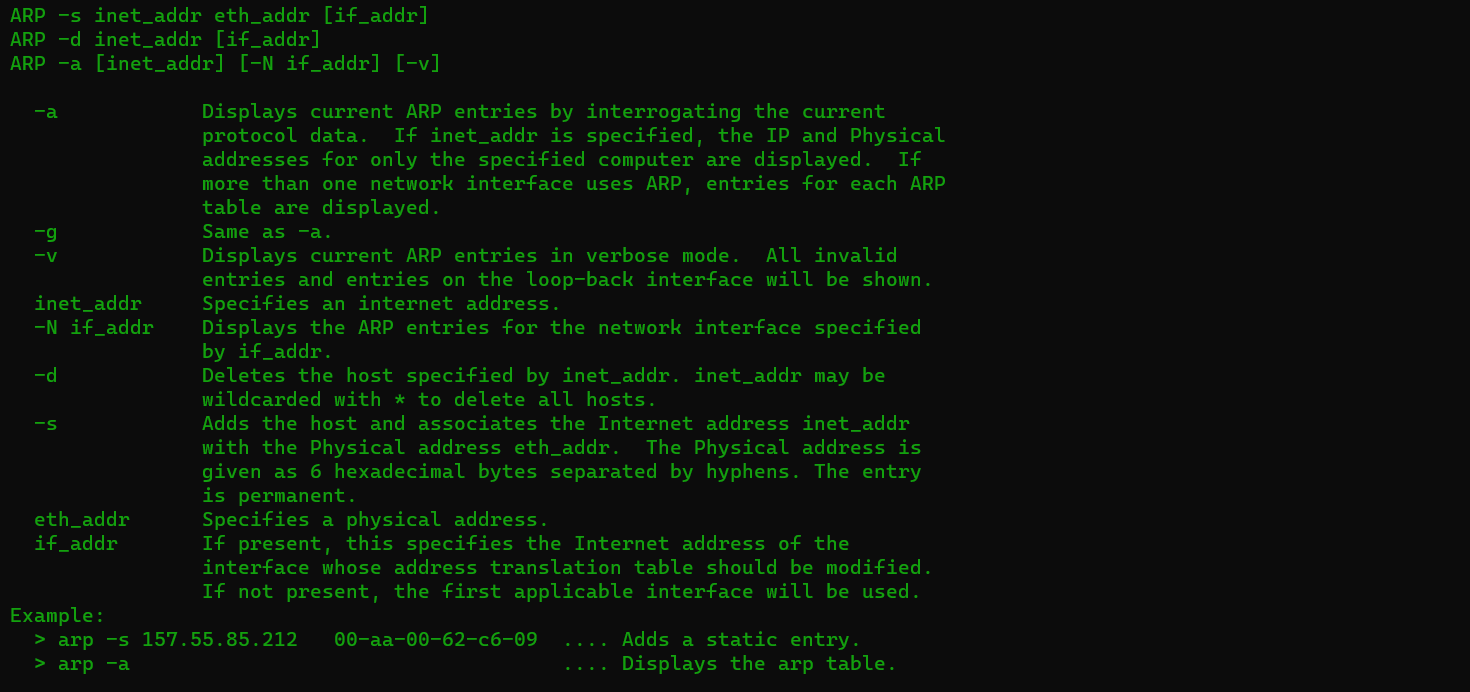Click the IP address 157.55.85.212
The width and height of the screenshot is (1470, 692).
click(x=219, y=639)
